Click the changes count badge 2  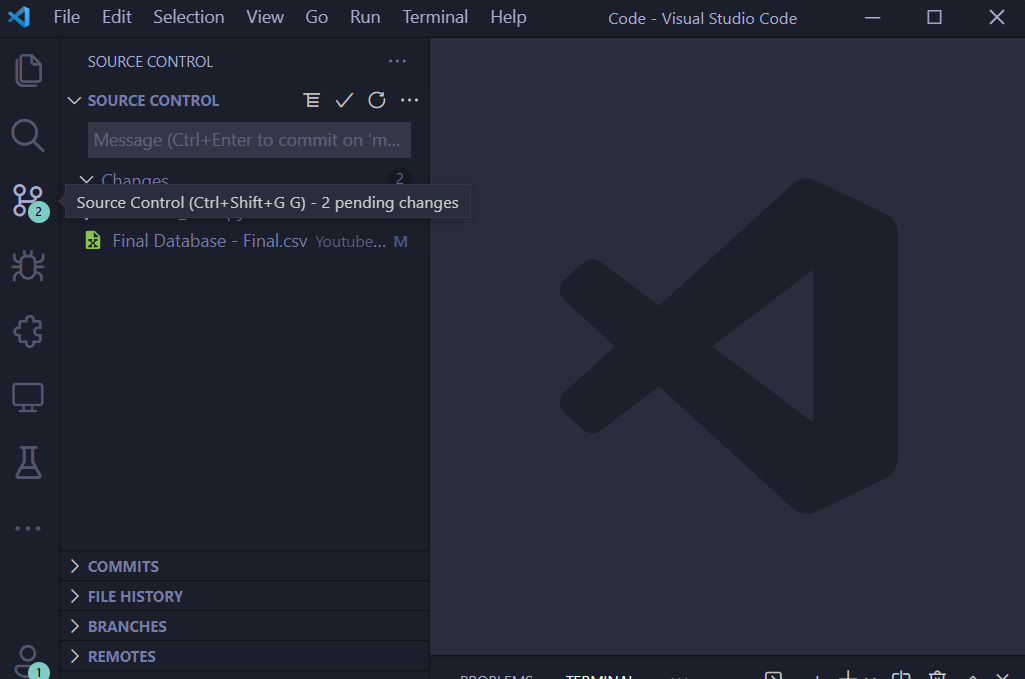[399, 178]
